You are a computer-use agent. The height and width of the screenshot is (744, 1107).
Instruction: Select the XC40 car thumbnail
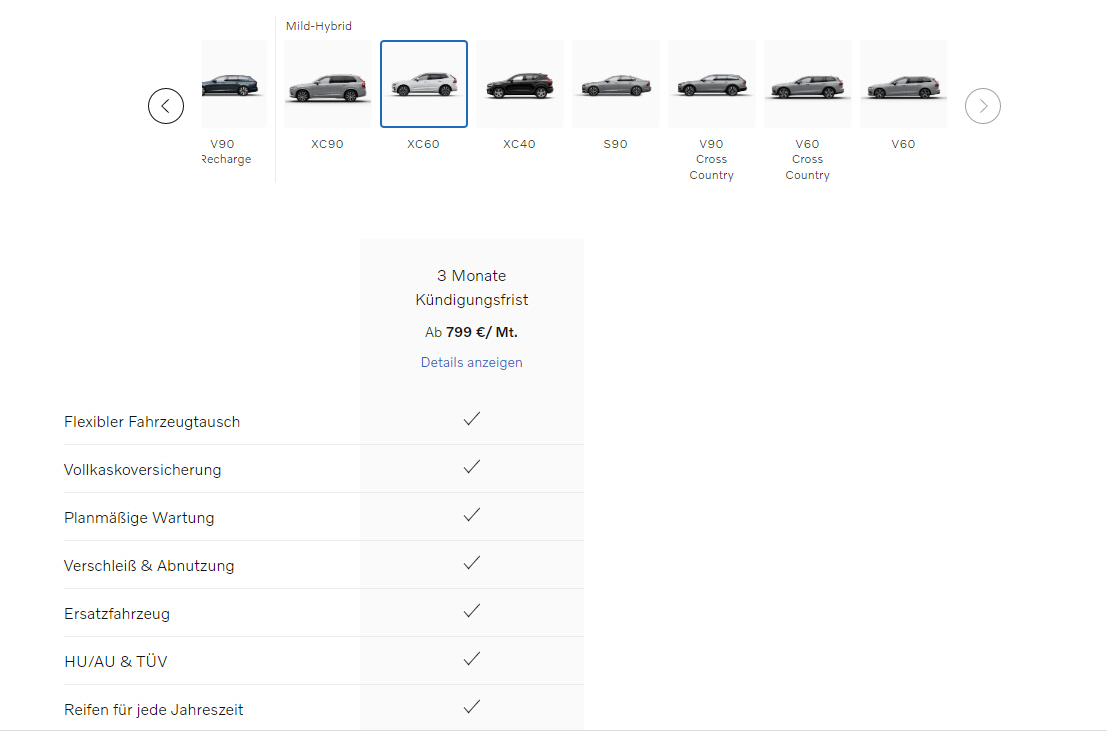click(x=520, y=84)
